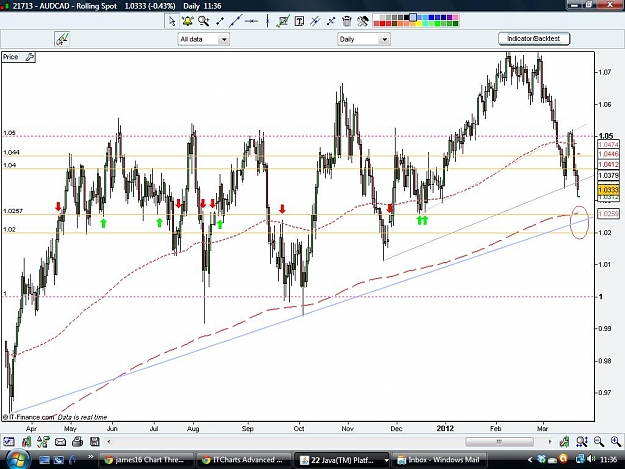
Task: Open Price panel wrench settings
Action: click(30, 57)
